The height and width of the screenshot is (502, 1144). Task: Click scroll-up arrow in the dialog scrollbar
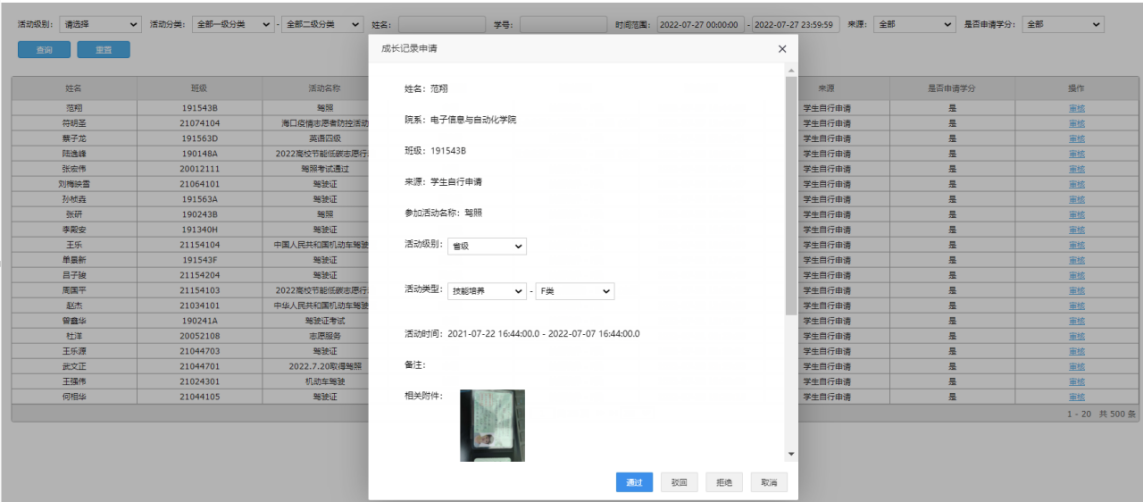pyautogui.click(x=791, y=71)
